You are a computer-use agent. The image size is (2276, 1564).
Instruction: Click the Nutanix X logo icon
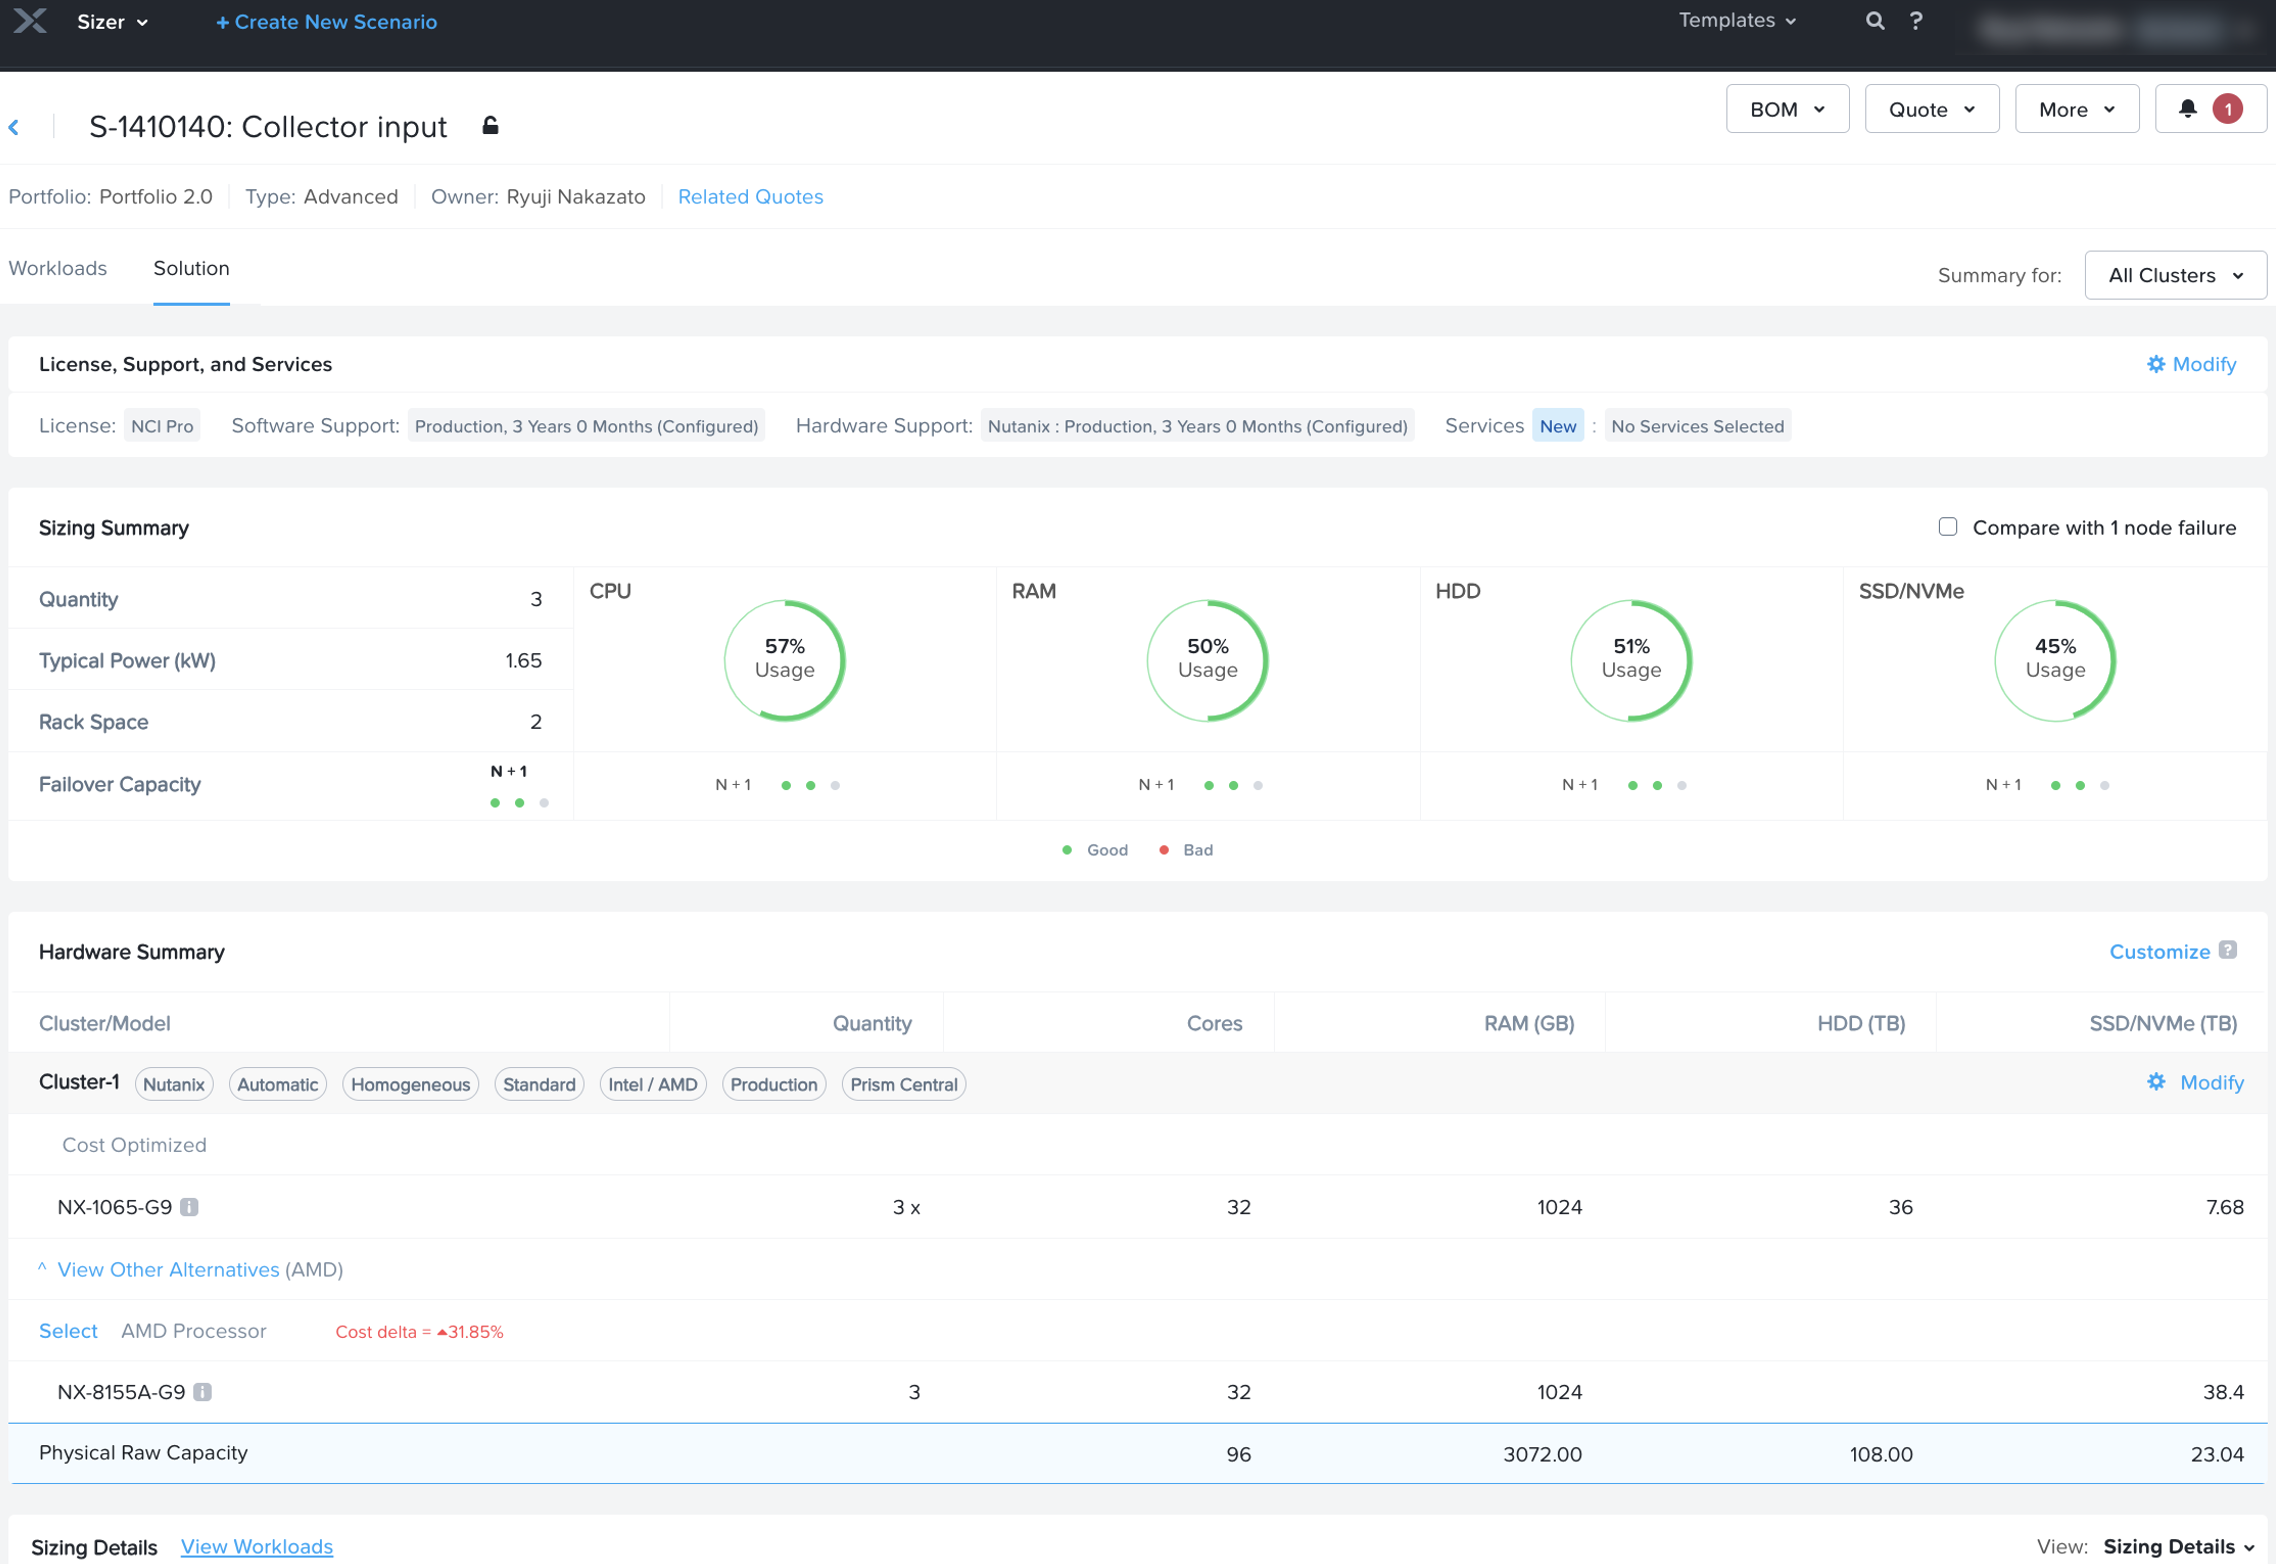30,21
